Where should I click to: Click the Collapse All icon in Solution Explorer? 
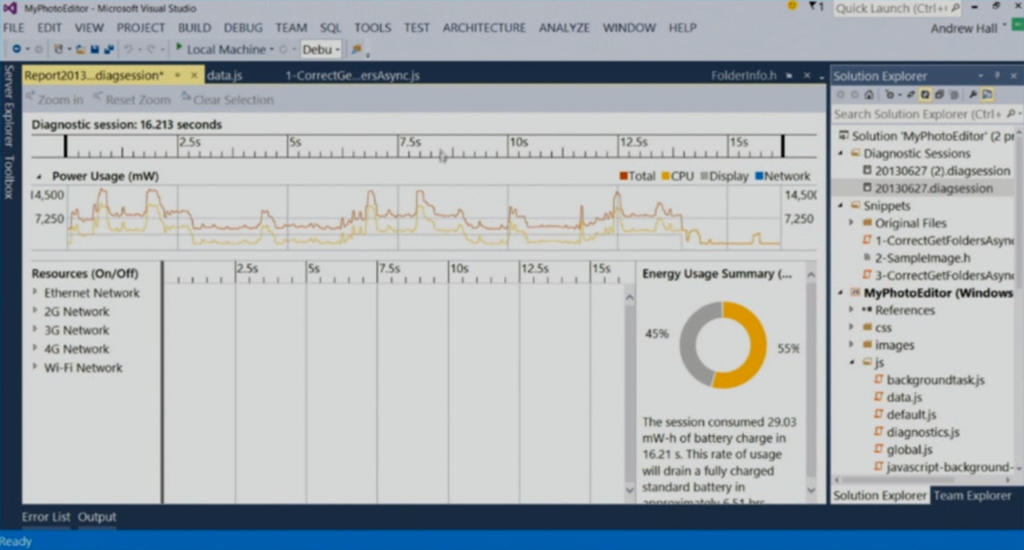click(940, 95)
